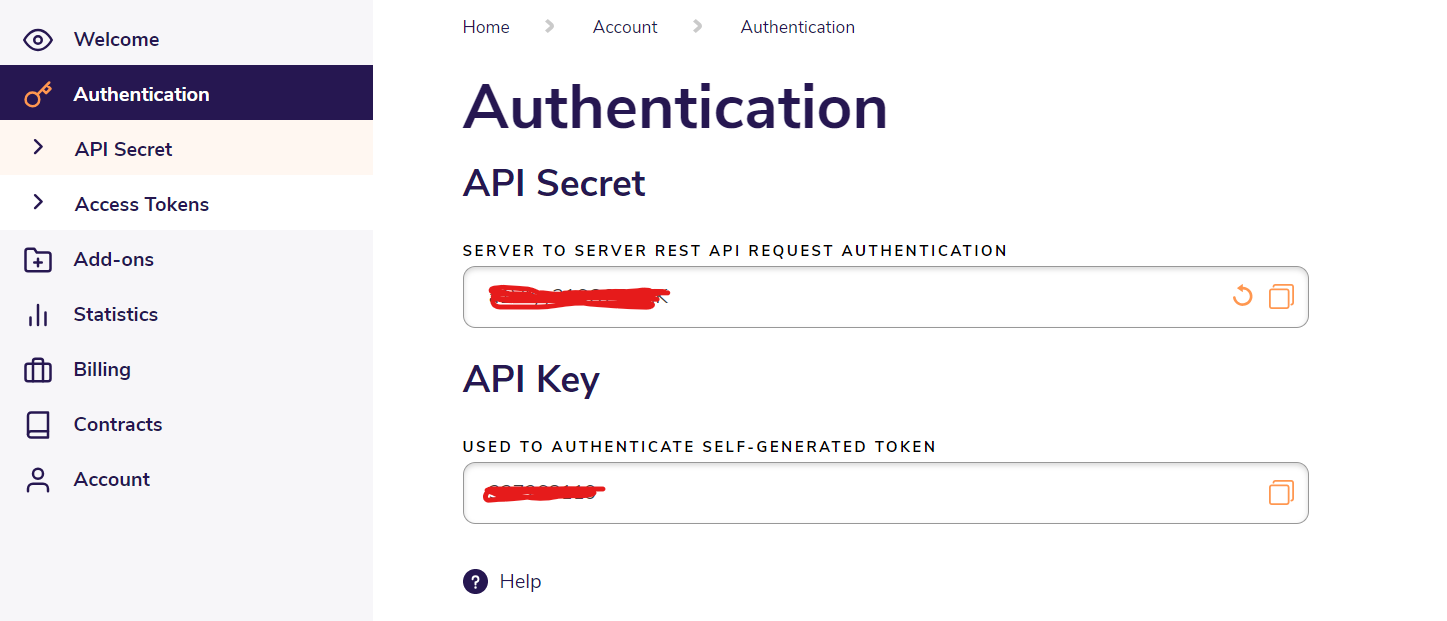Regenerate the API Secret with refresh icon
The image size is (1447, 621).
click(1242, 296)
